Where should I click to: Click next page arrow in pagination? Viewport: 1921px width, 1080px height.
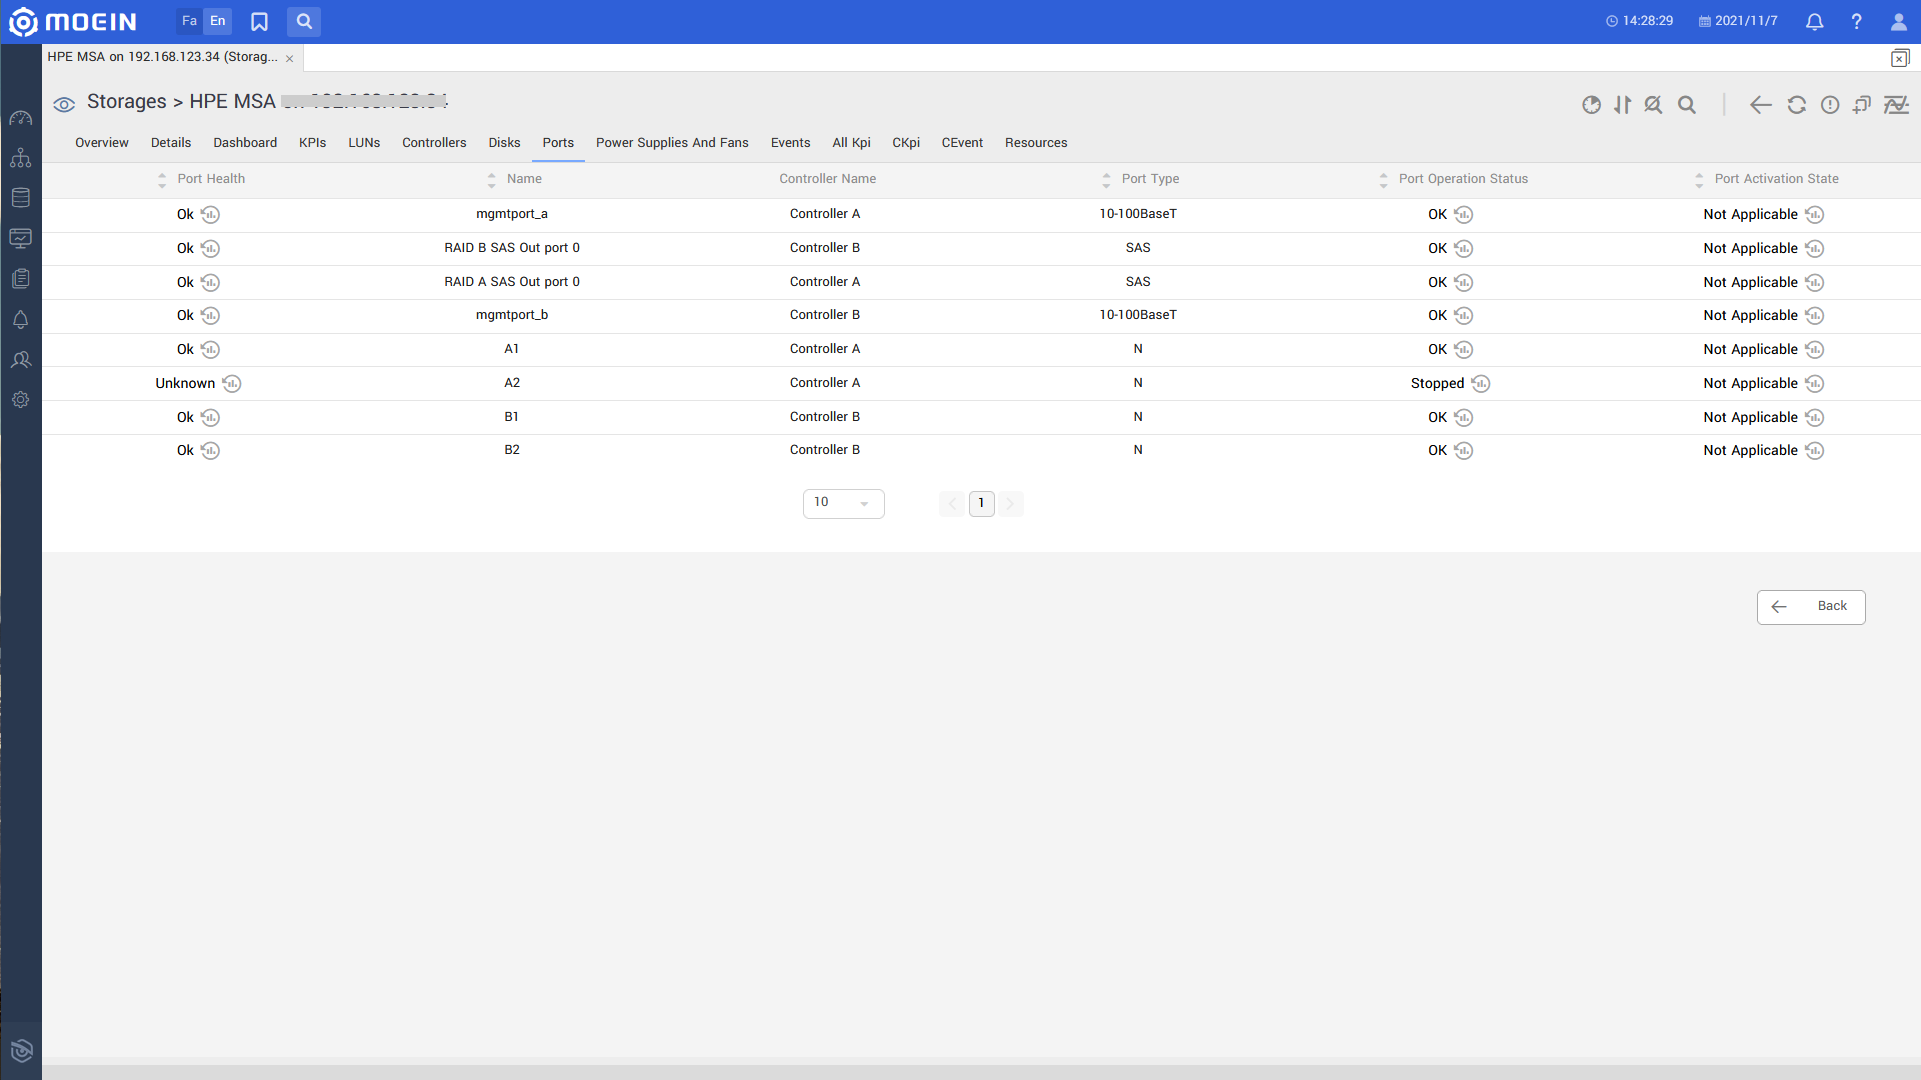pos(1010,503)
